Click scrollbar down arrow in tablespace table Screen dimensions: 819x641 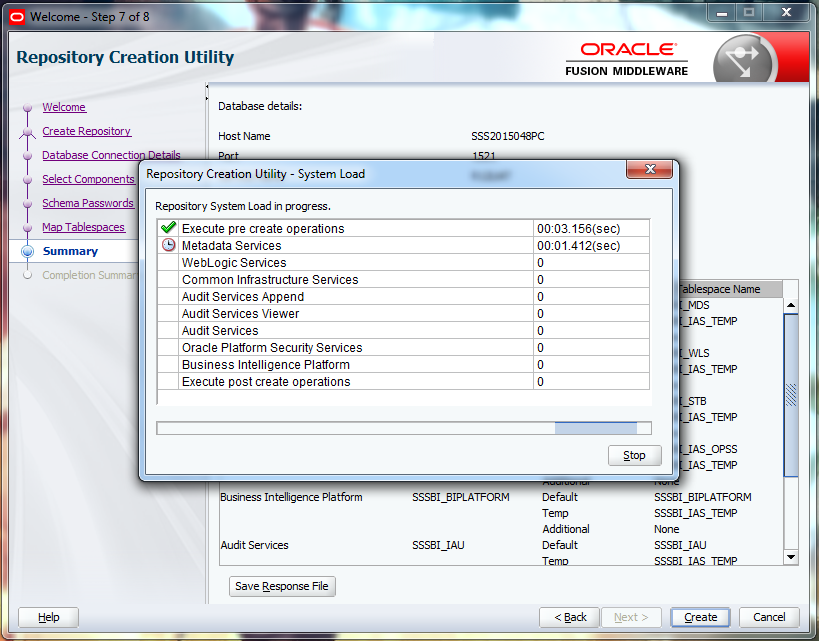point(791,557)
